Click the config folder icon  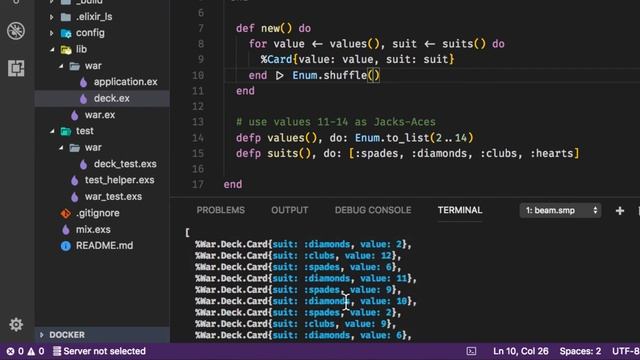[x=66, y=33]
